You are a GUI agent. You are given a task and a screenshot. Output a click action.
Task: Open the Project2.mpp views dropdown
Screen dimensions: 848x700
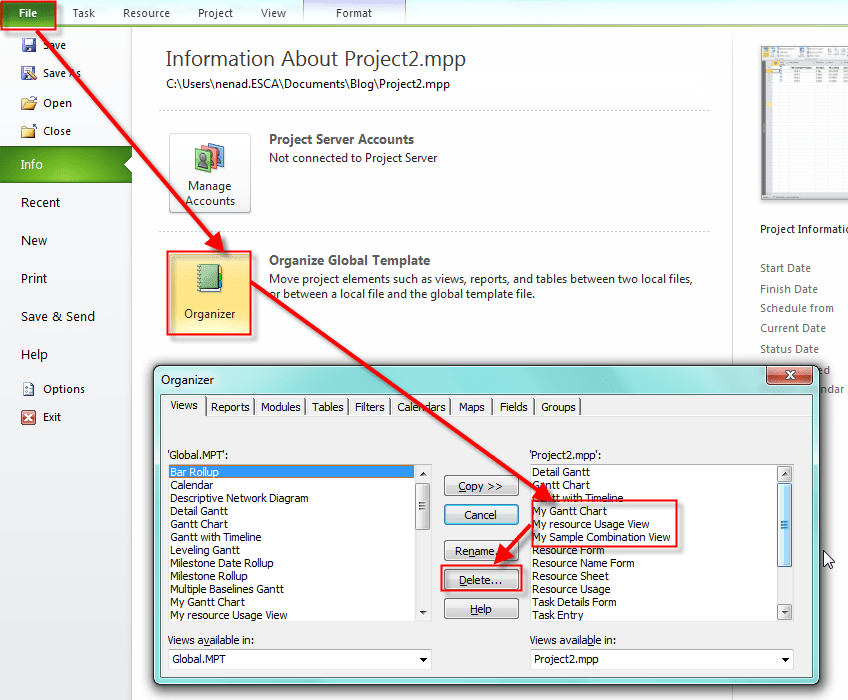pos(660,659)
